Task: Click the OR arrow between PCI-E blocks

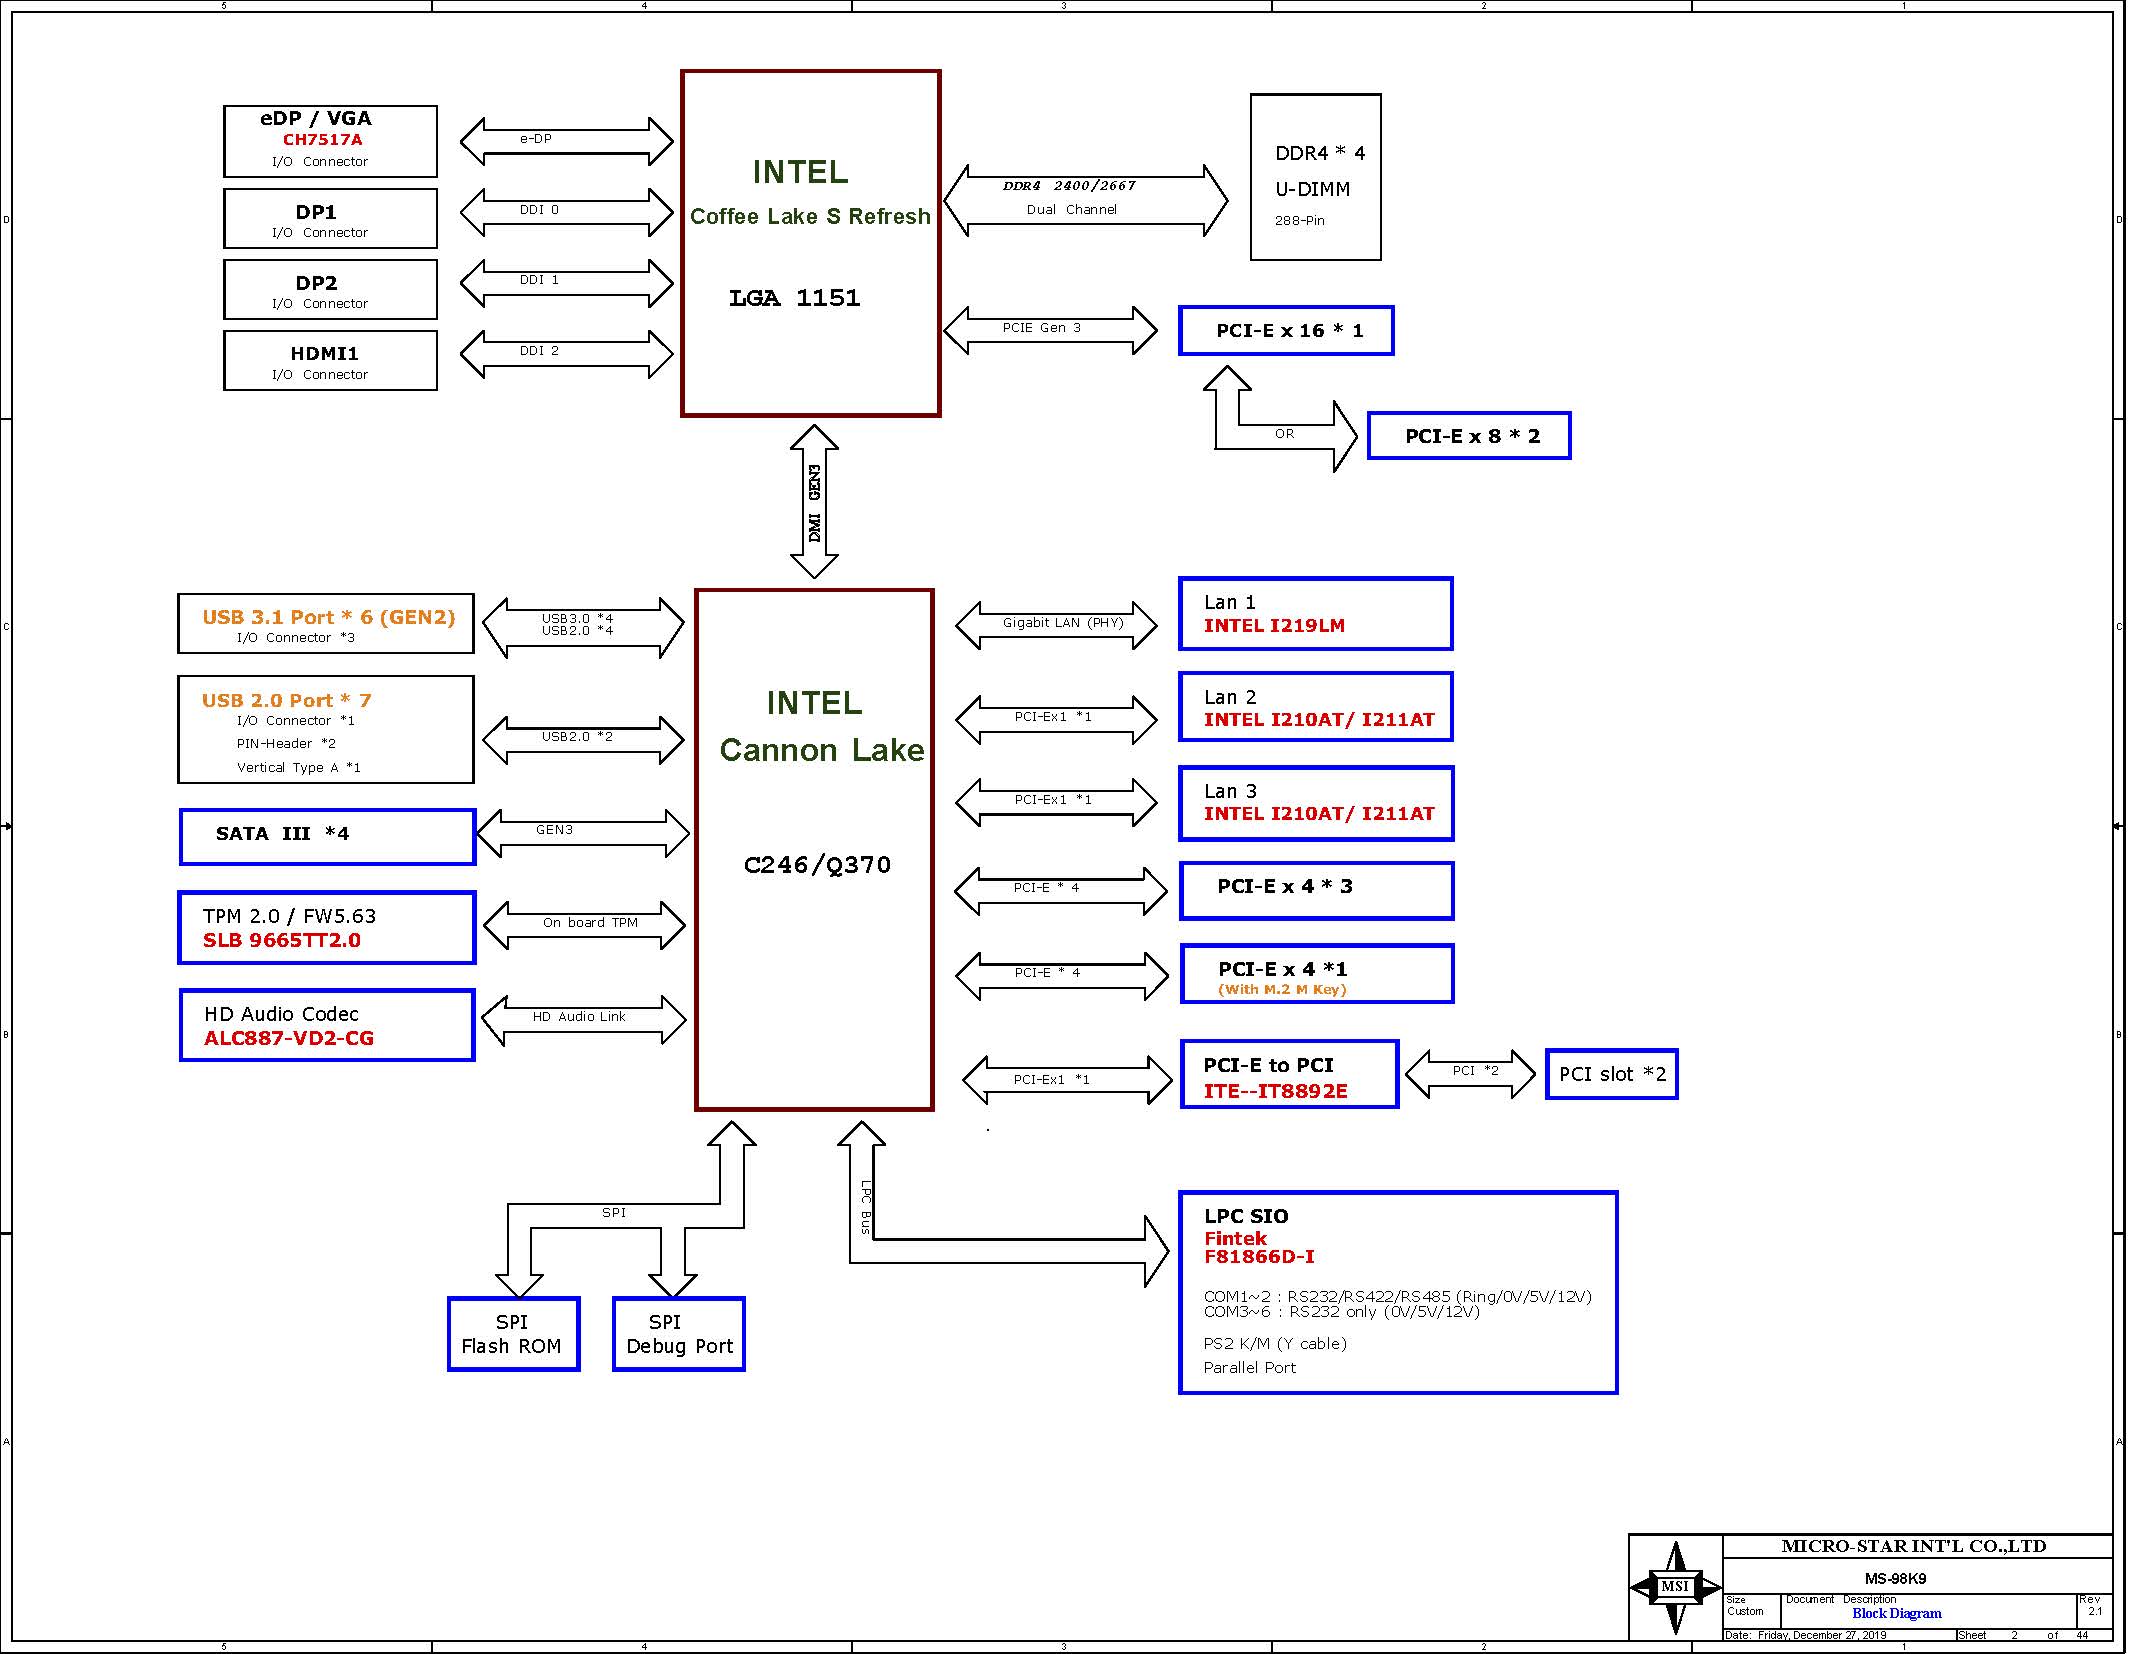Action: (x=1285, y=435)
